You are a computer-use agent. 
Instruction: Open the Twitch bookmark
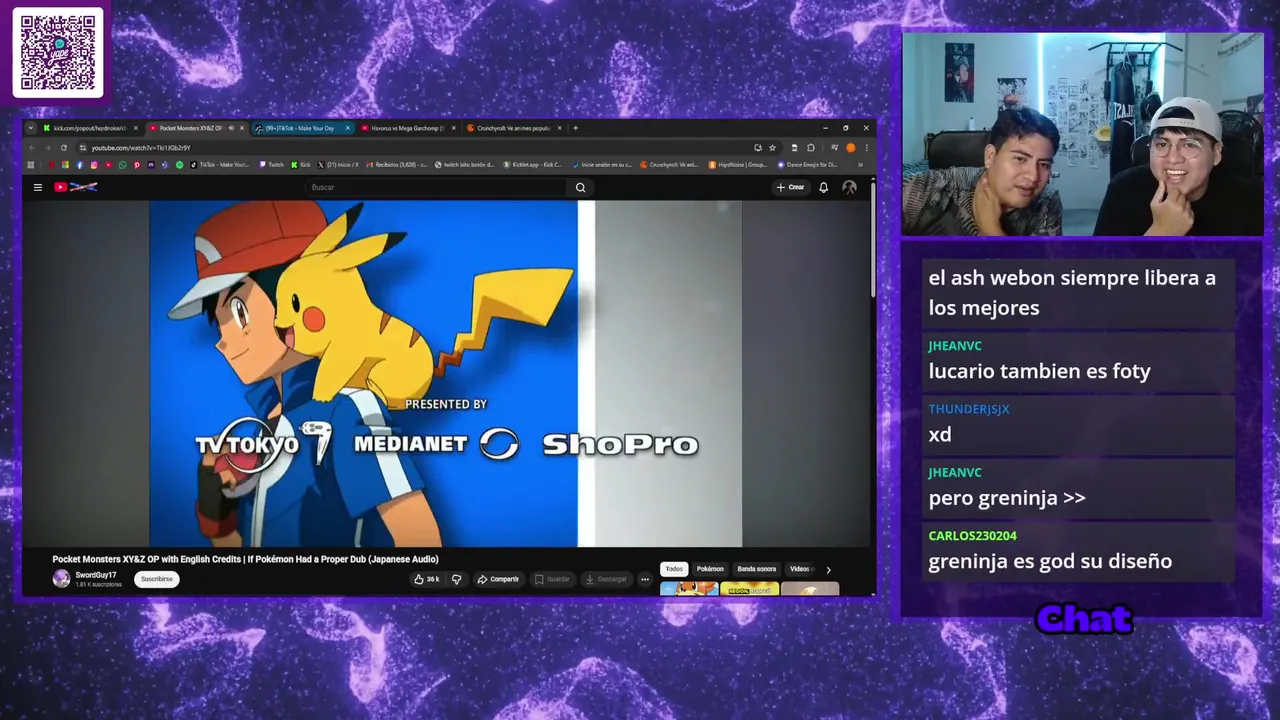(271, 164)
